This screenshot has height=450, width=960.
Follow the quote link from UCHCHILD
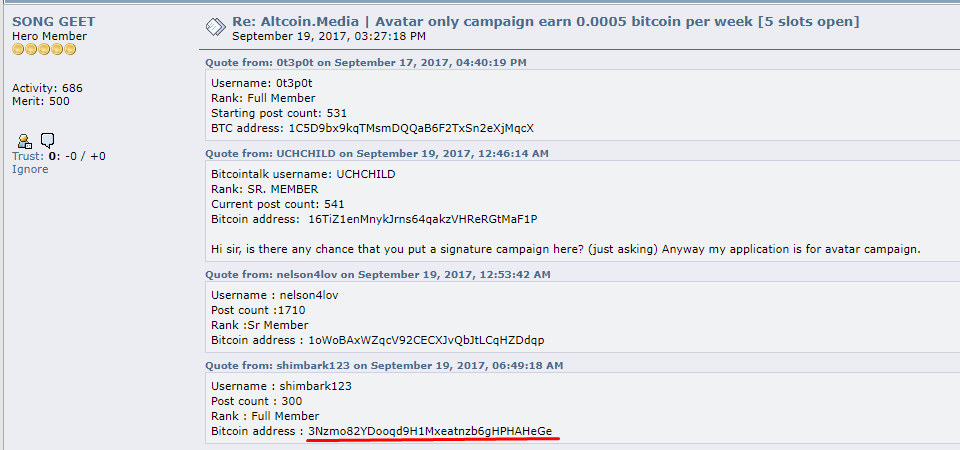(377, 153)
